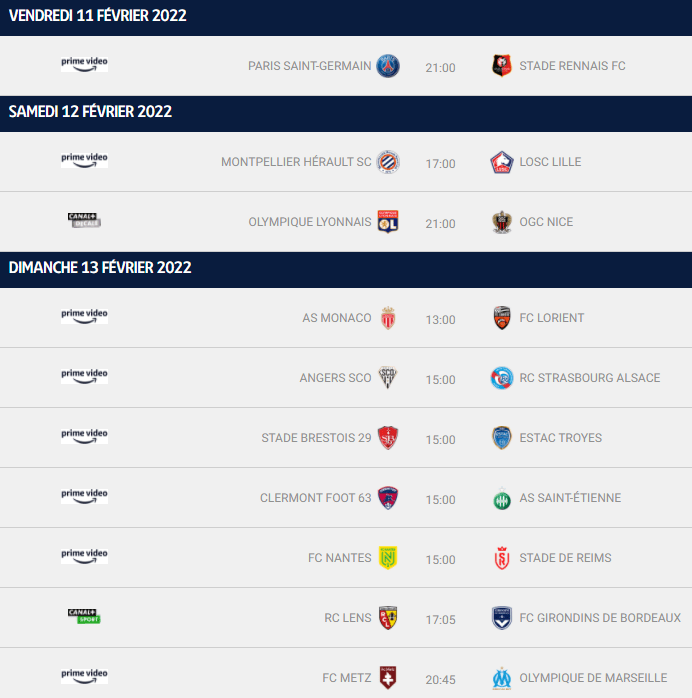Click the Olympique de Marseille logo
This screenshot has width=692, height=698.
(x=502, y=678)
